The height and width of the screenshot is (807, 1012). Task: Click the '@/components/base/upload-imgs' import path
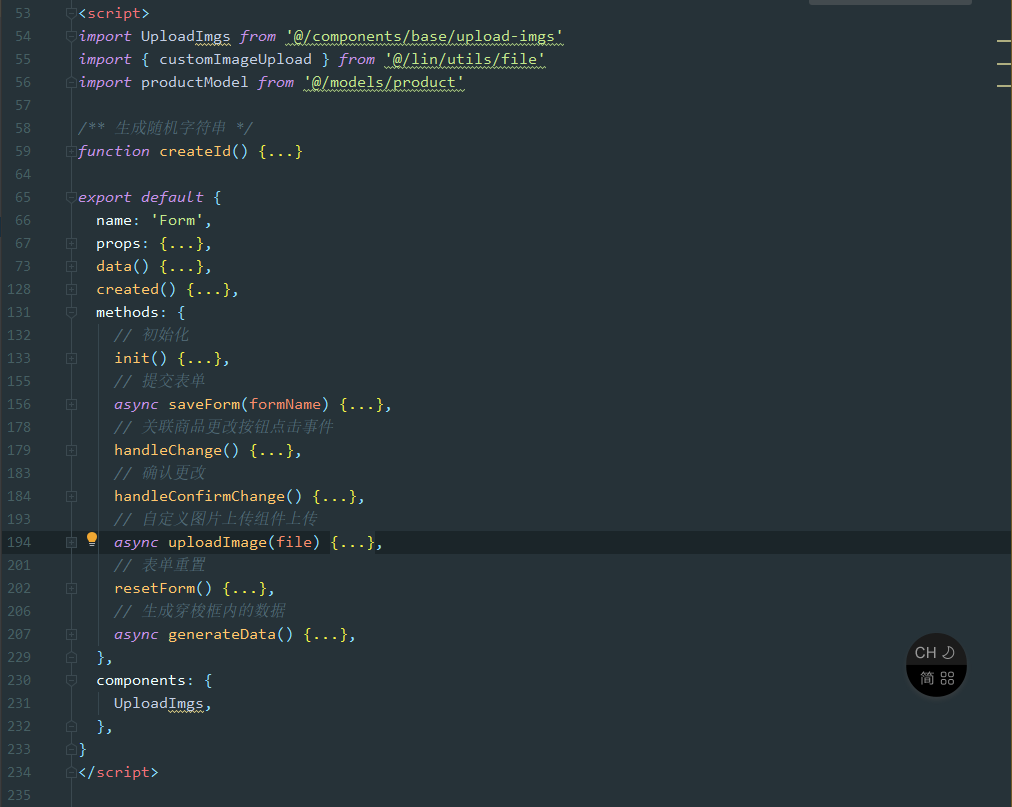tap(424, 37)
